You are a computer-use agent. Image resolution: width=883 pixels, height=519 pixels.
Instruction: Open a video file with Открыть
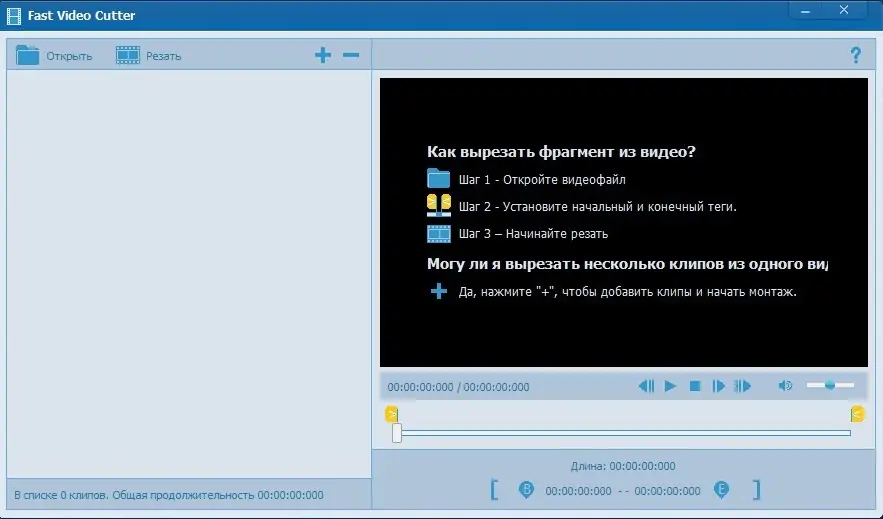[x=53, y=55]
